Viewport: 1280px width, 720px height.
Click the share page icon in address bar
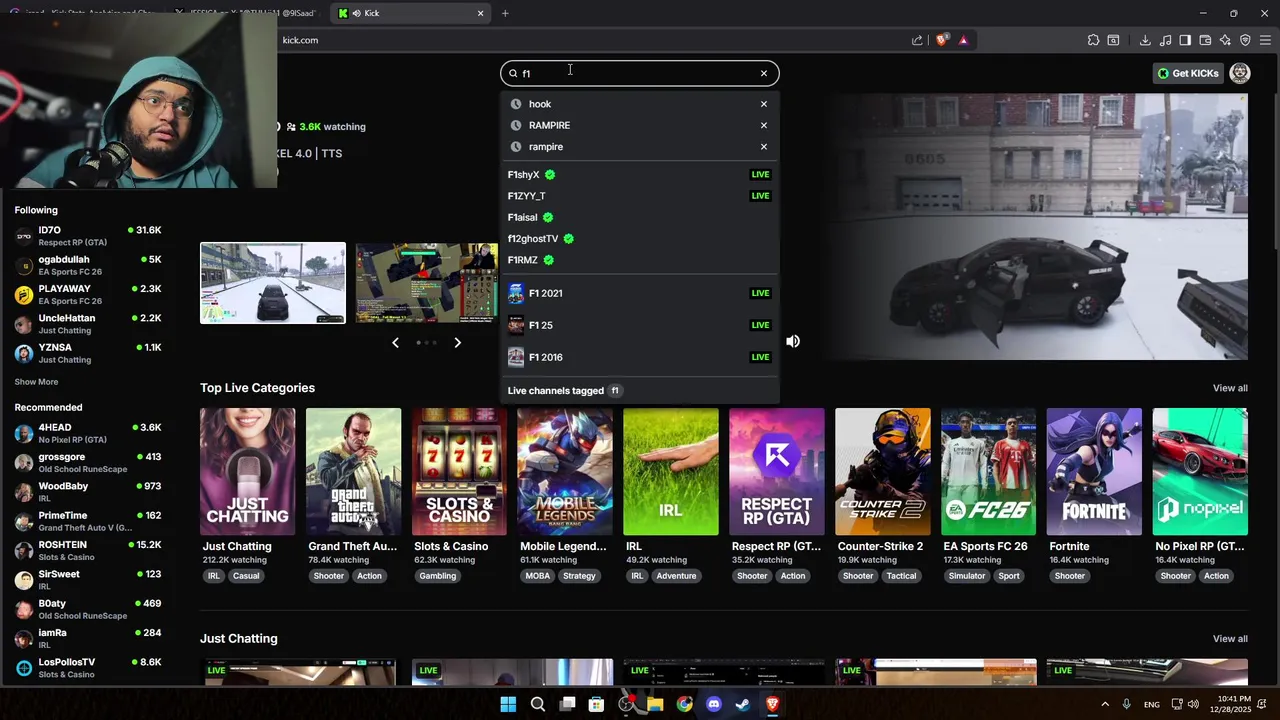click(x=917, y=40)
